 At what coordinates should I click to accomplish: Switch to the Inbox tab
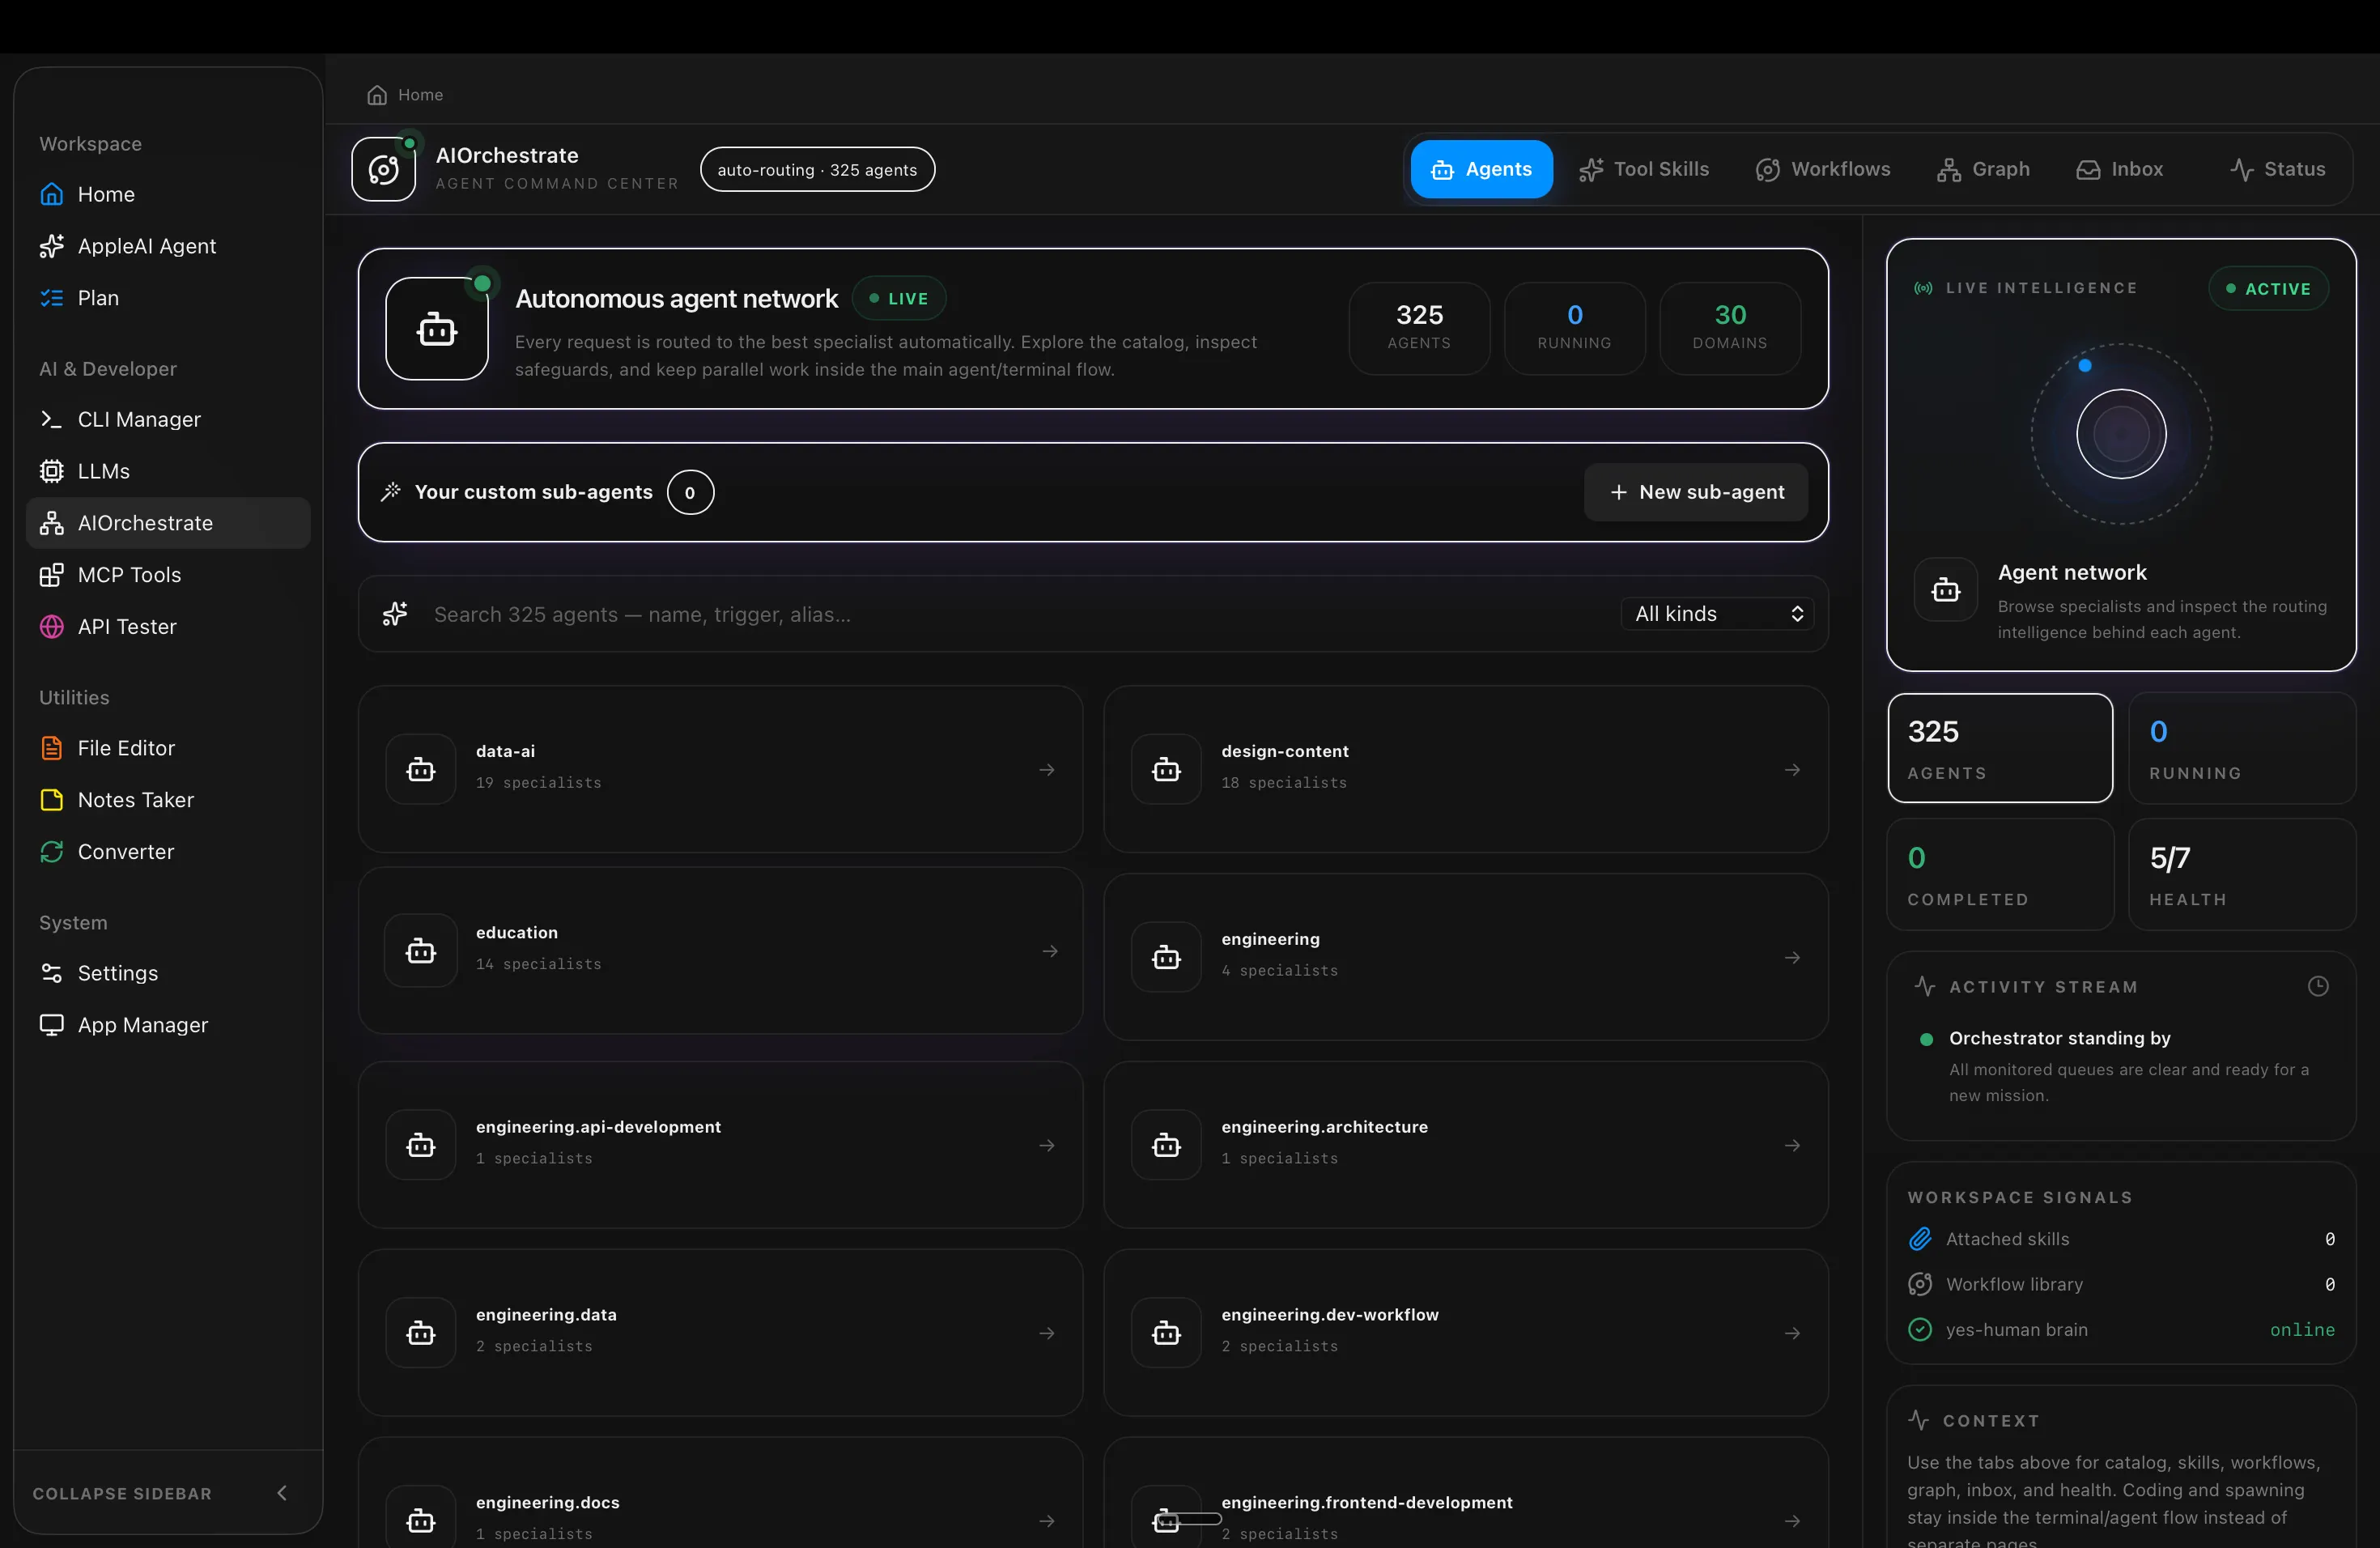click(x=2120, y=169)
